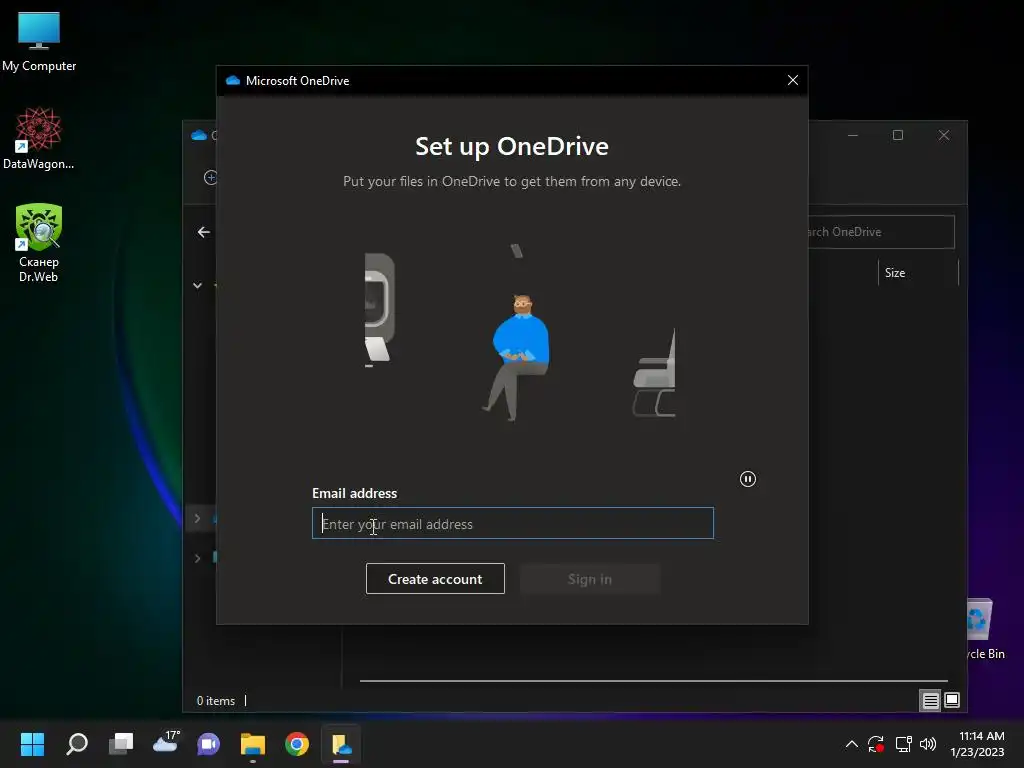This screenshot has width=1024, height=768.
Task: Sort by the Size column header
Action: tap(895, 273)
